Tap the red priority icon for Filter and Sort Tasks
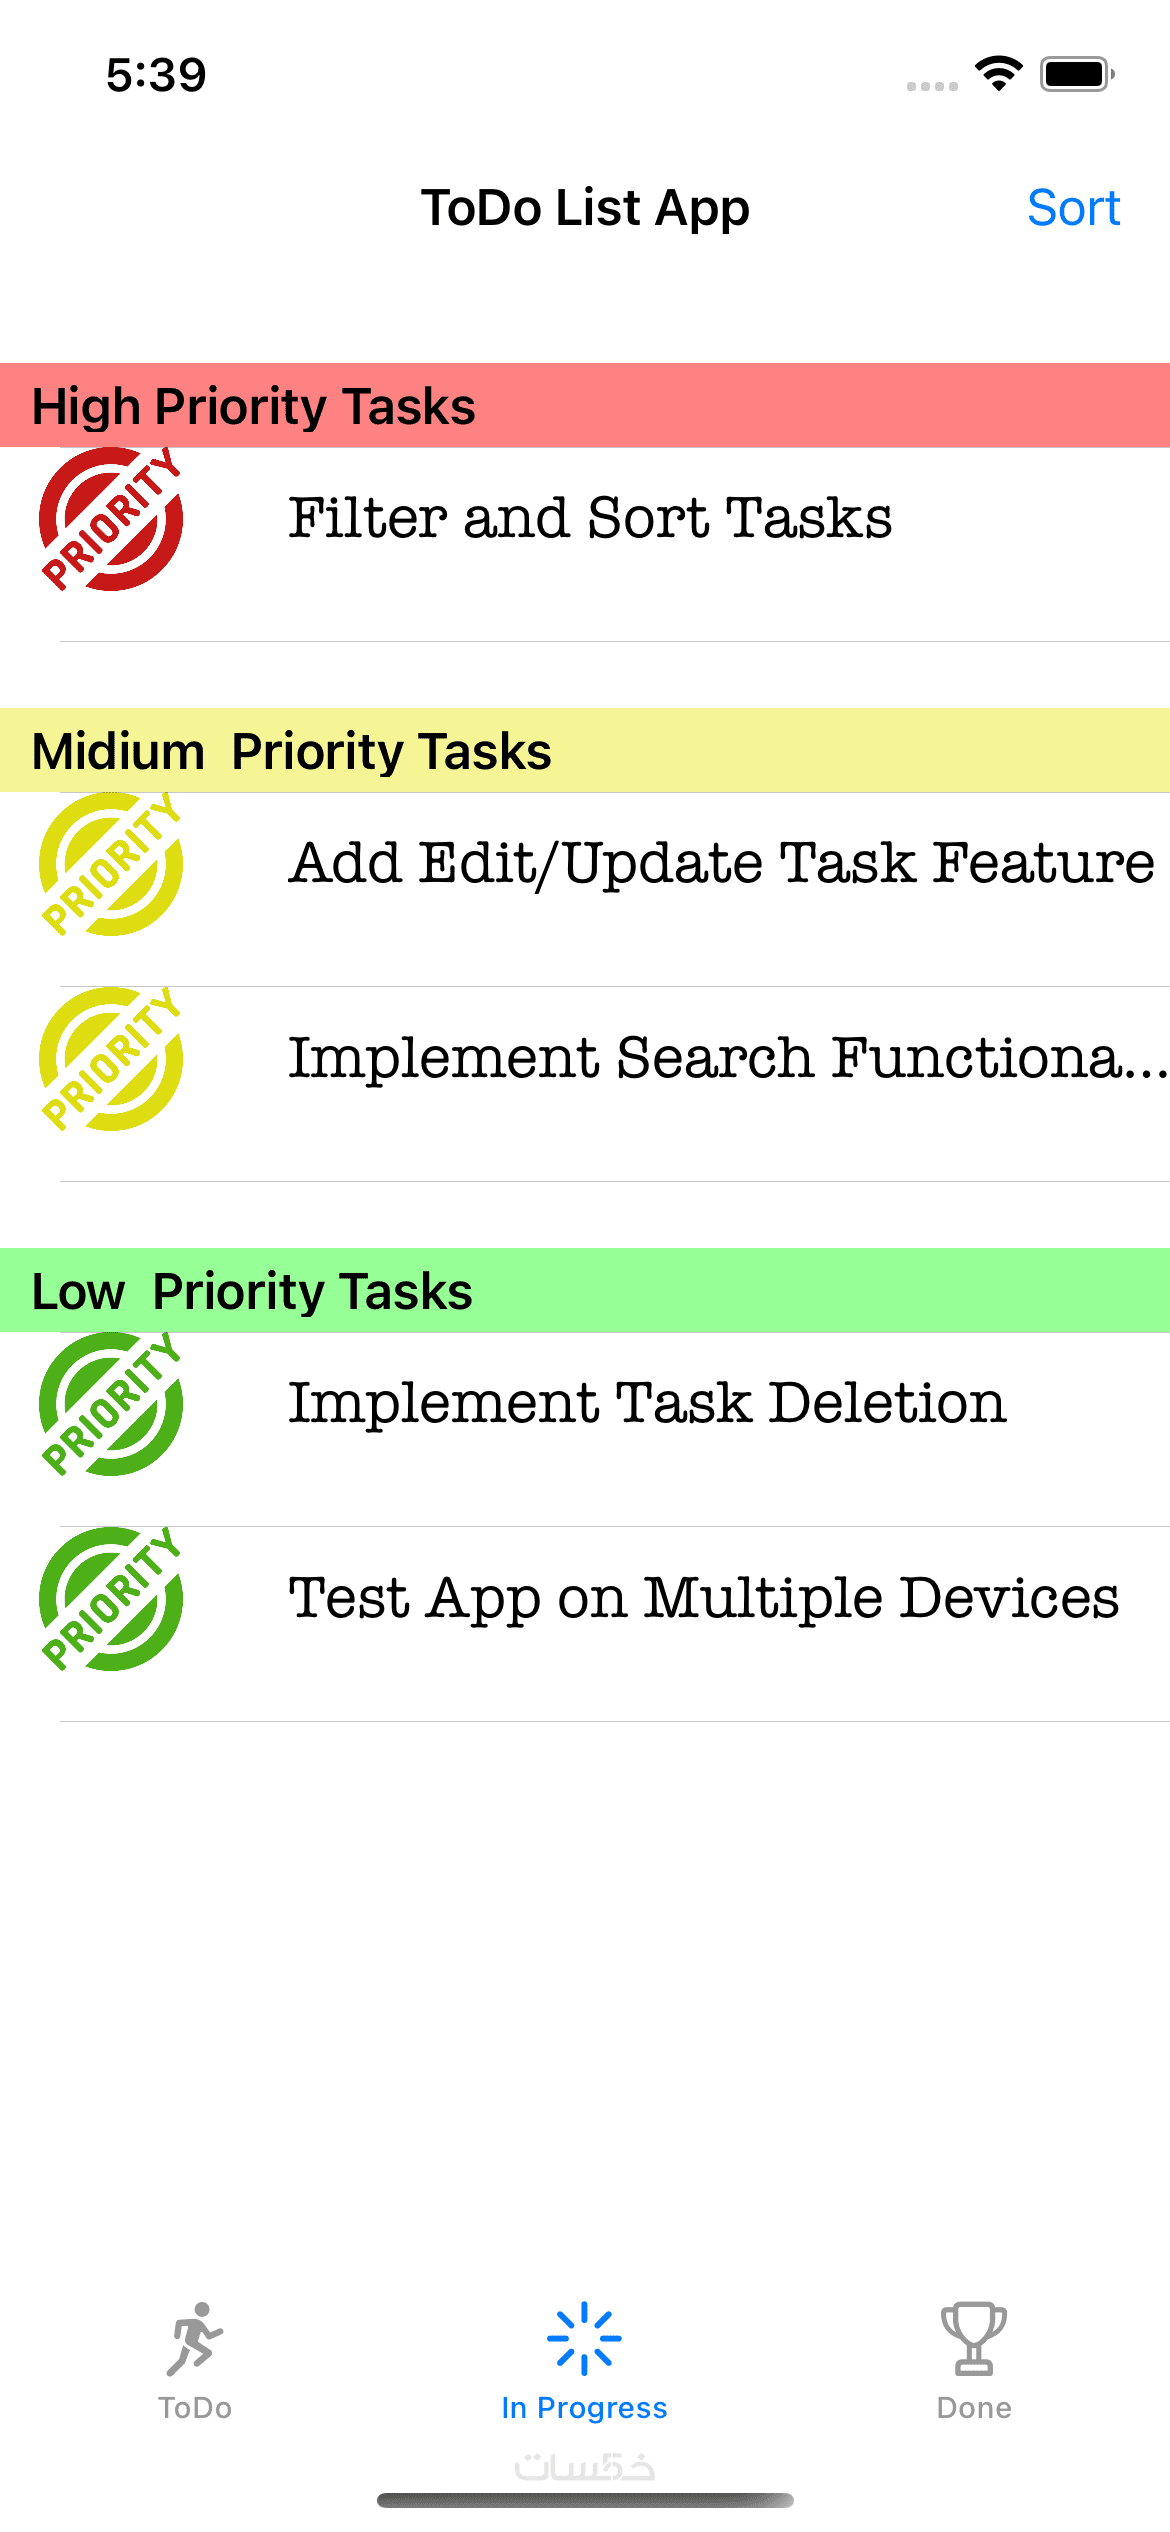The height and width of the screenshot is (2532, 1170). point(111,519)
